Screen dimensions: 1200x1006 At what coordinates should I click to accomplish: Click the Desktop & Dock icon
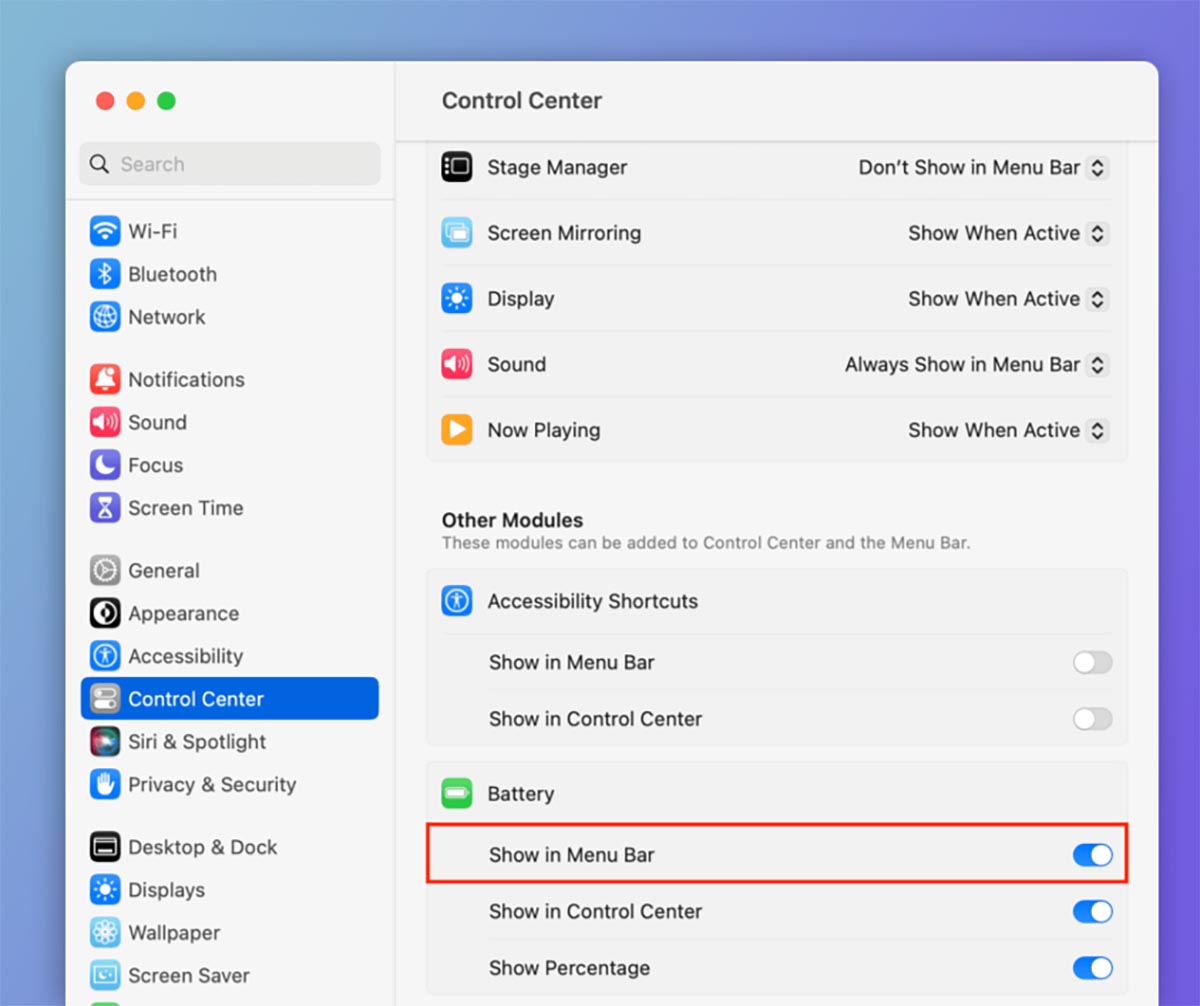click(x=105, y=847)
